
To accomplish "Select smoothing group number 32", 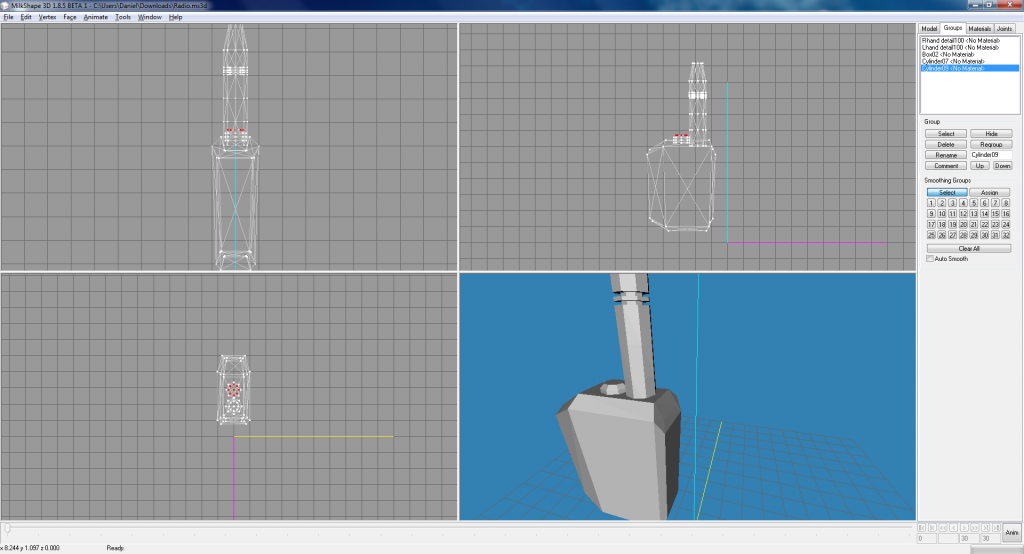I will (1006, 235).
